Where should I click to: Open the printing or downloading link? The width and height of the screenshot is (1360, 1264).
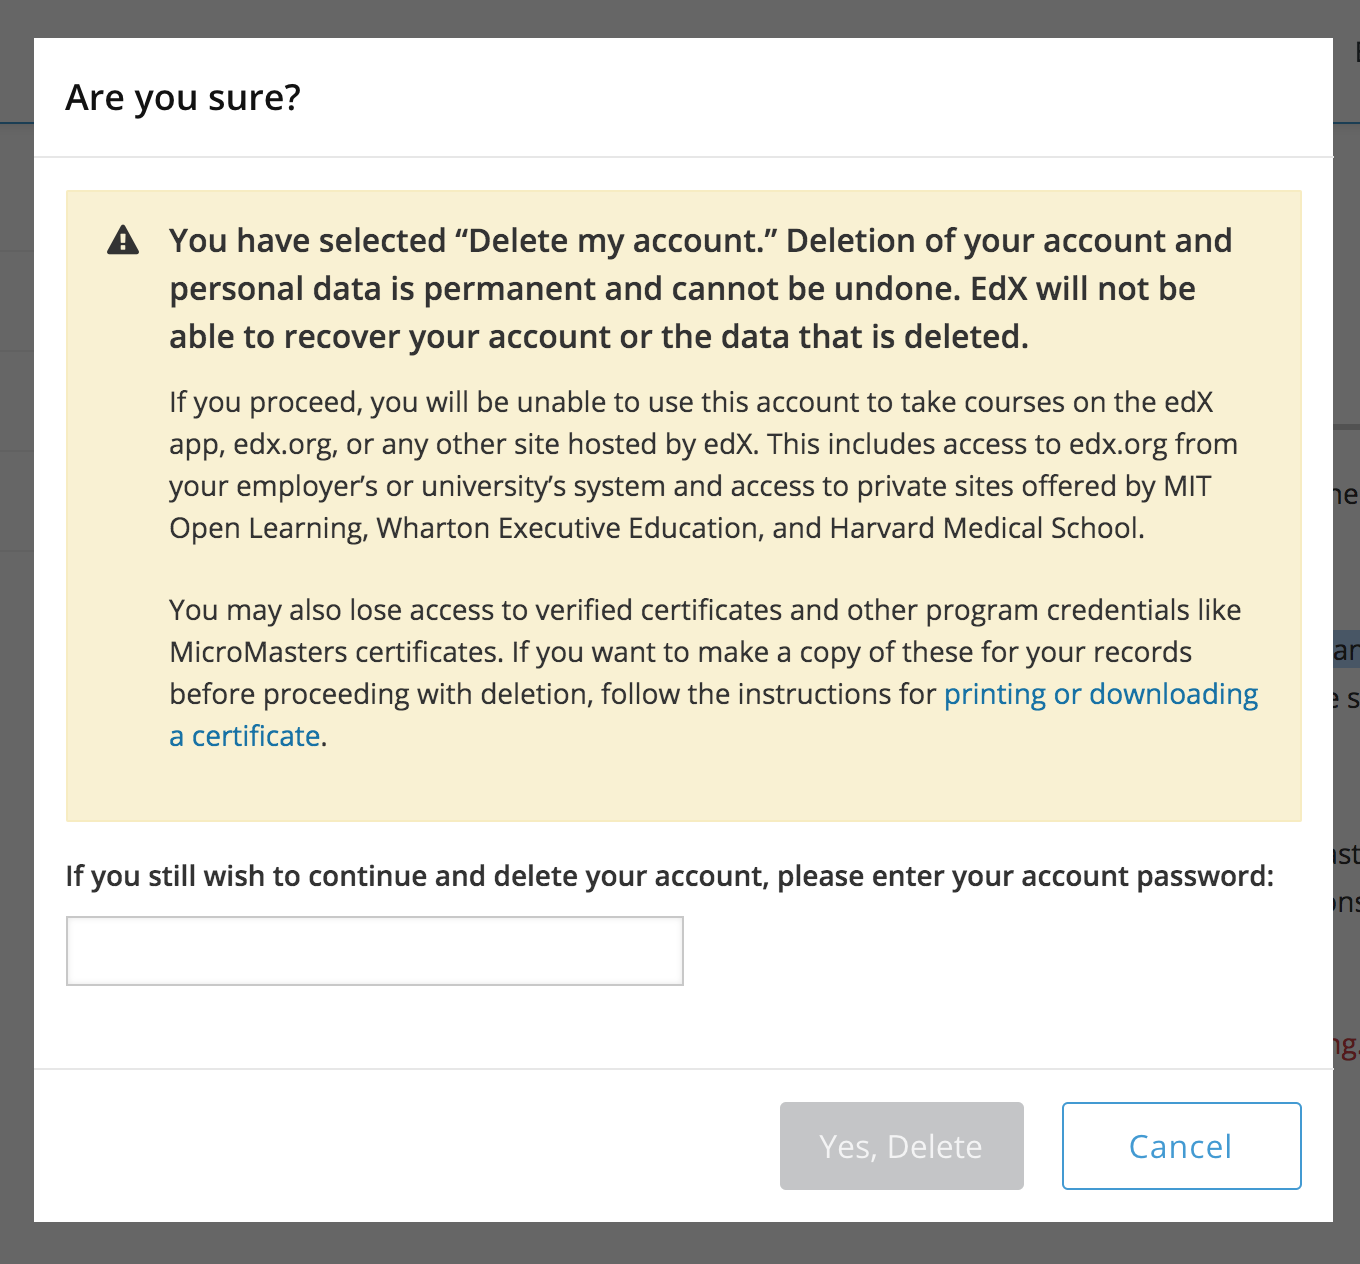(x=1101, y=694)
